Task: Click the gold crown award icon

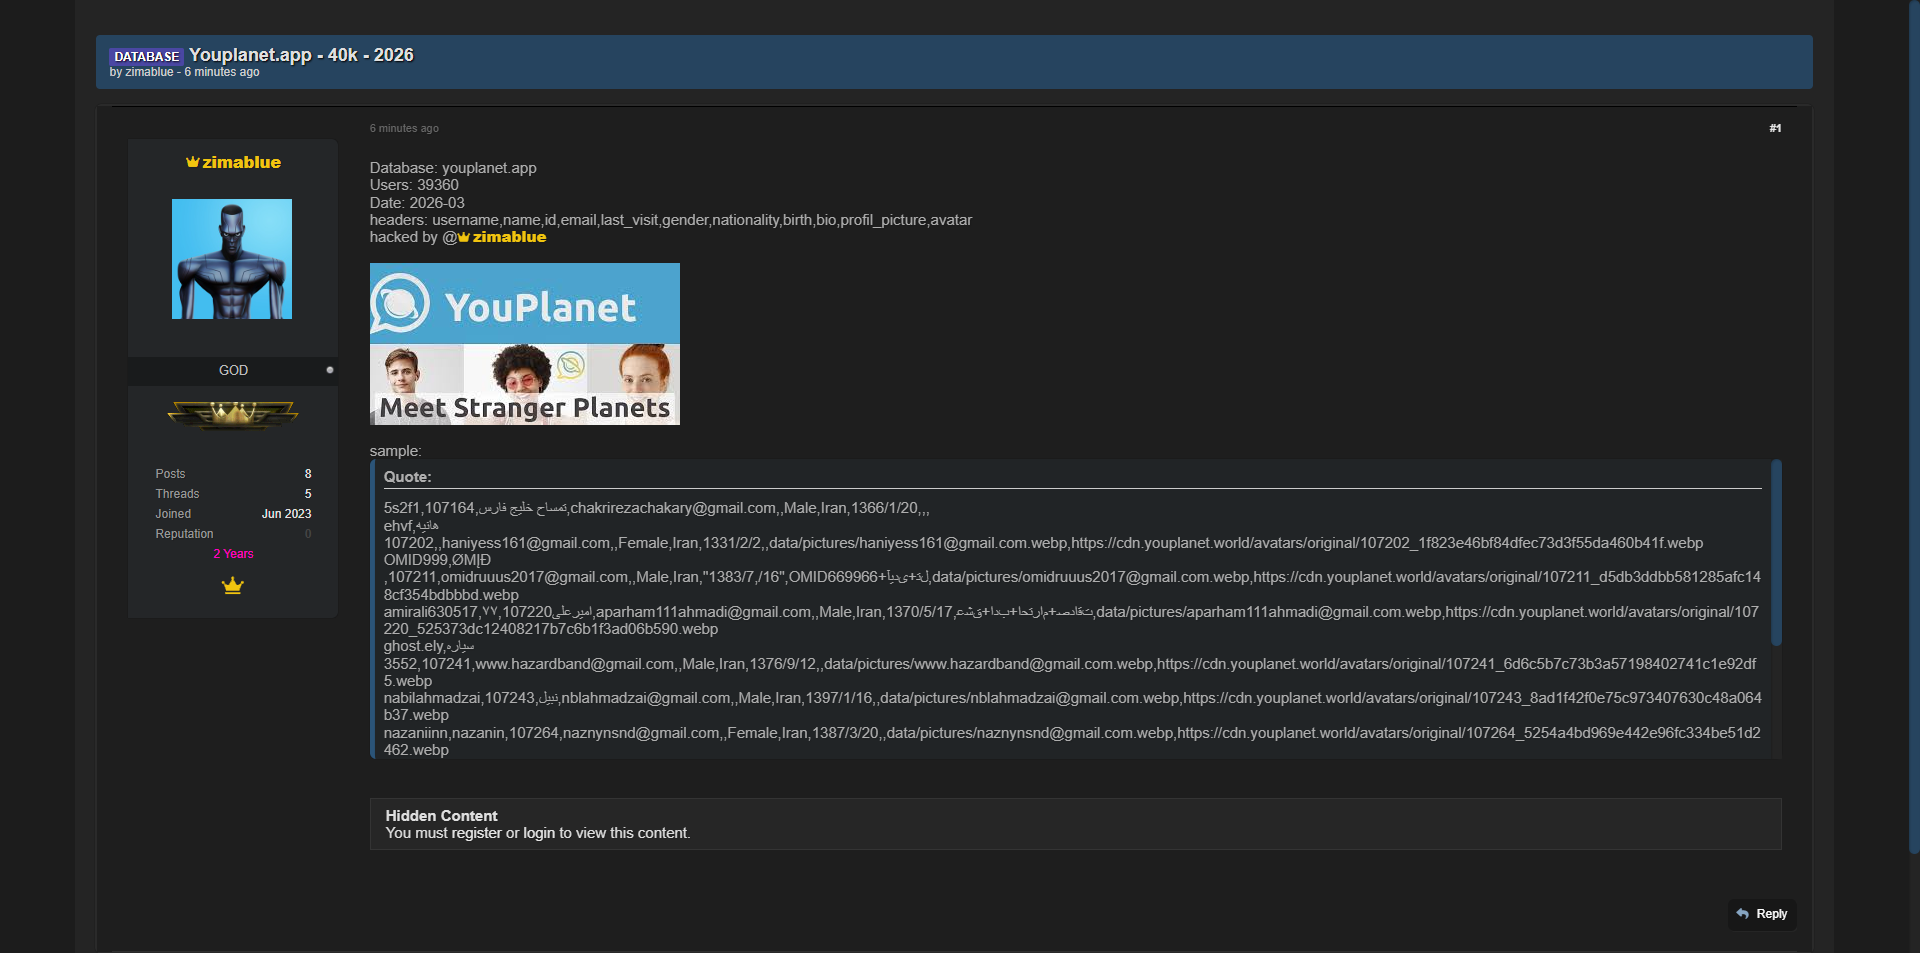Action: click(233, 586)
